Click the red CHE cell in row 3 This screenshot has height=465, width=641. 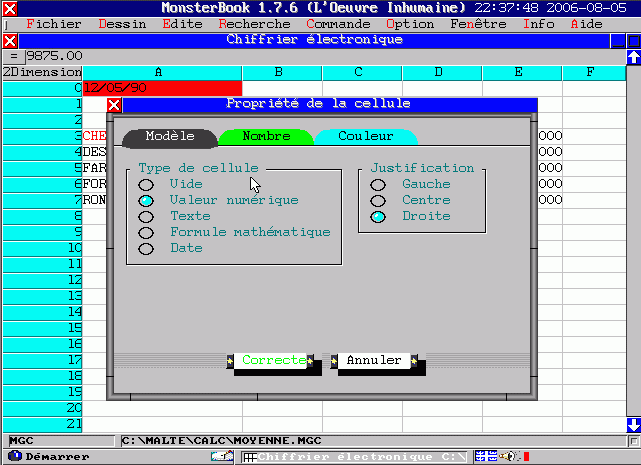pos(94,136)
